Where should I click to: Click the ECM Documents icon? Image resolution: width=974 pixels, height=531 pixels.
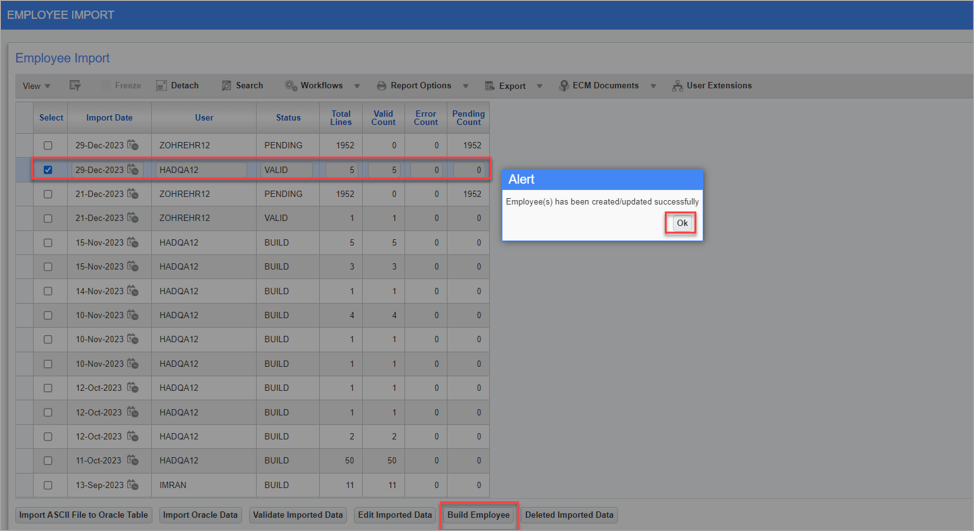pos(563,86)
